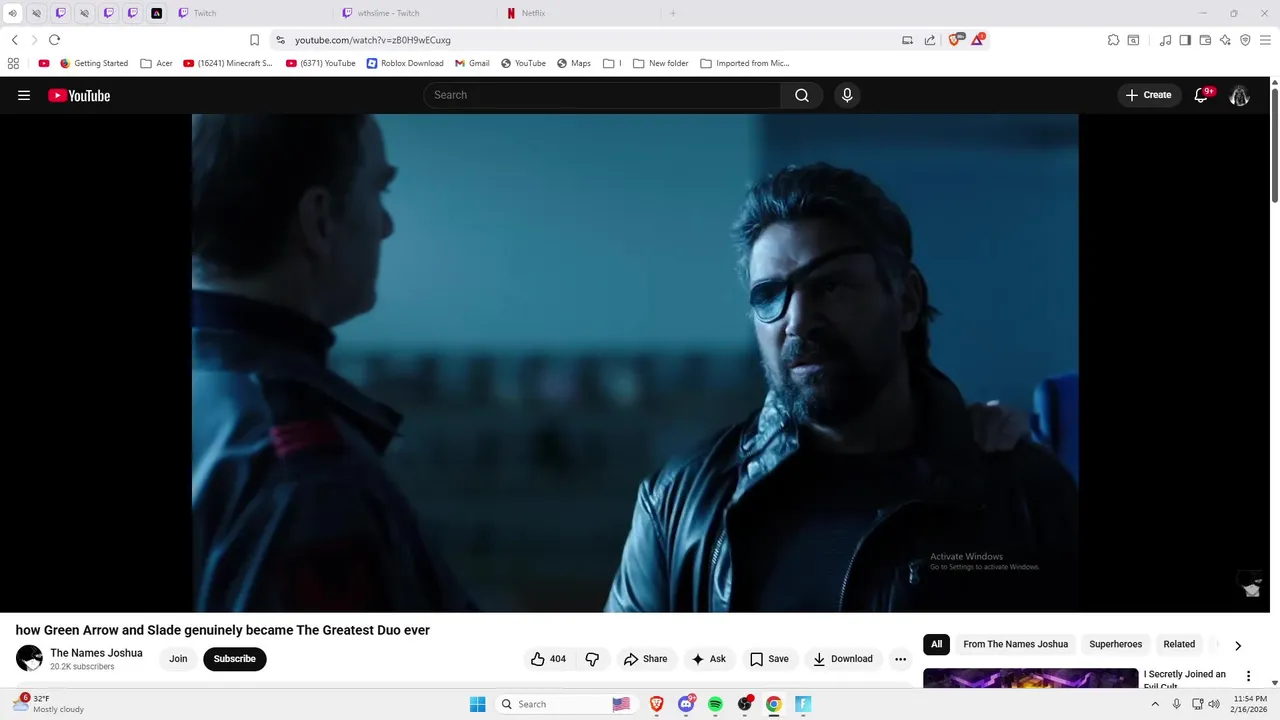Click the video player frame
This screenshot has height=720, width=1280.
[x=635, y=362]
